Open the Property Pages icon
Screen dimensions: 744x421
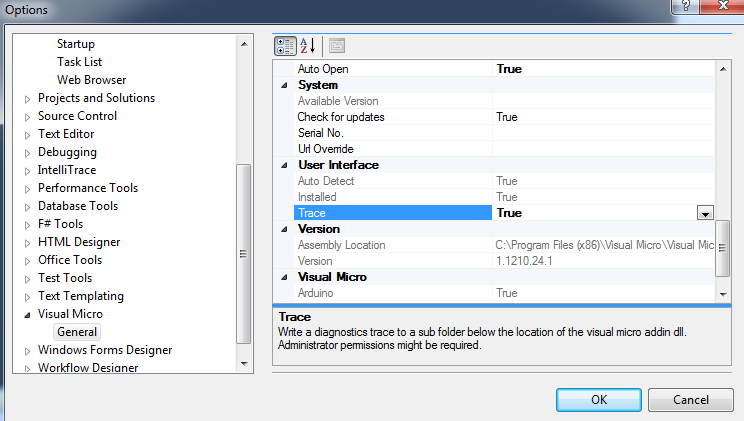pos(337,46)
